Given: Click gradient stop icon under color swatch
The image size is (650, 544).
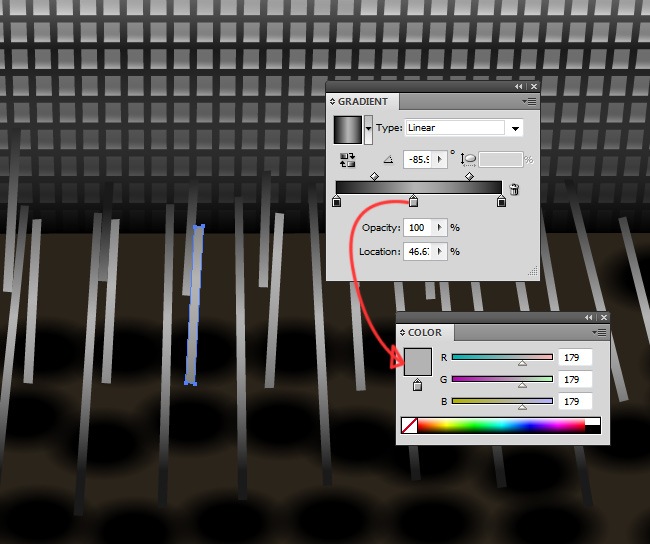Looking at the screenshot, I should click(417, 385).
